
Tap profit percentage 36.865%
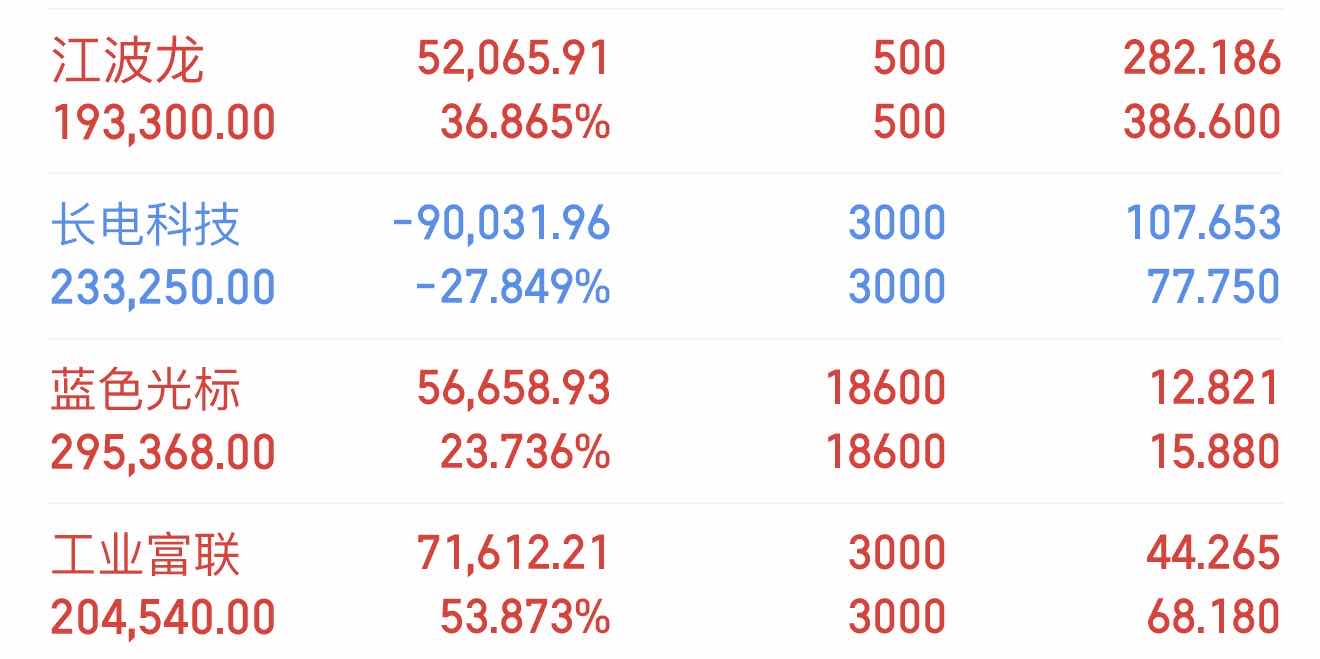pos(525,123)
